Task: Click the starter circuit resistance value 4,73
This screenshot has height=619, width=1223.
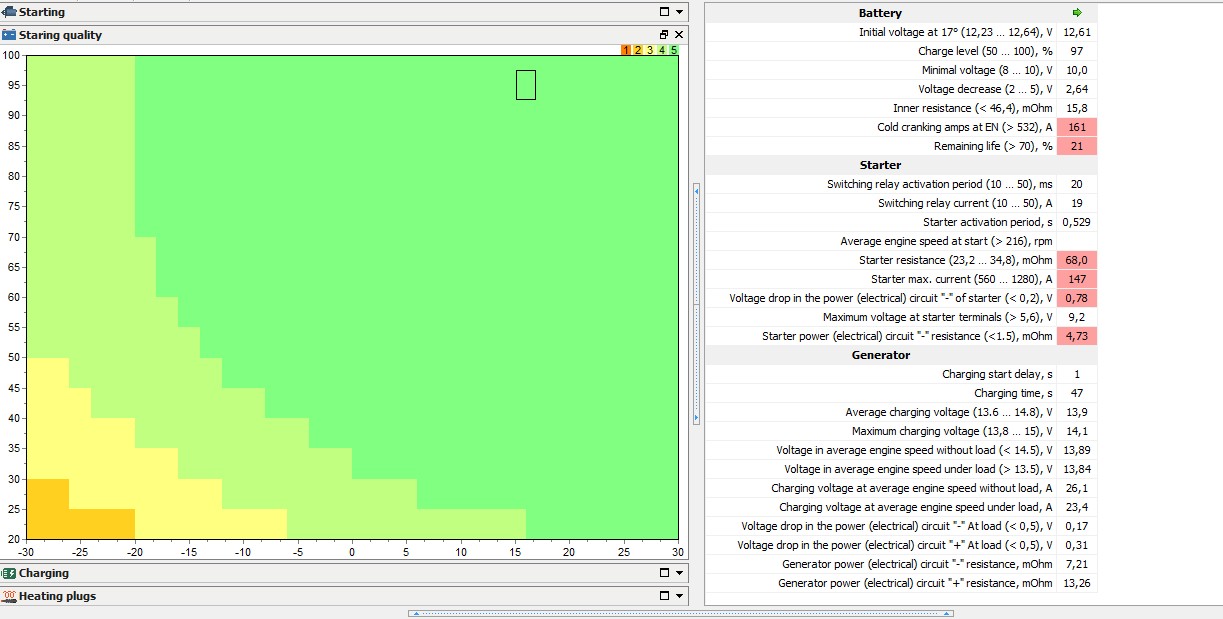Action: point(1077,336)
